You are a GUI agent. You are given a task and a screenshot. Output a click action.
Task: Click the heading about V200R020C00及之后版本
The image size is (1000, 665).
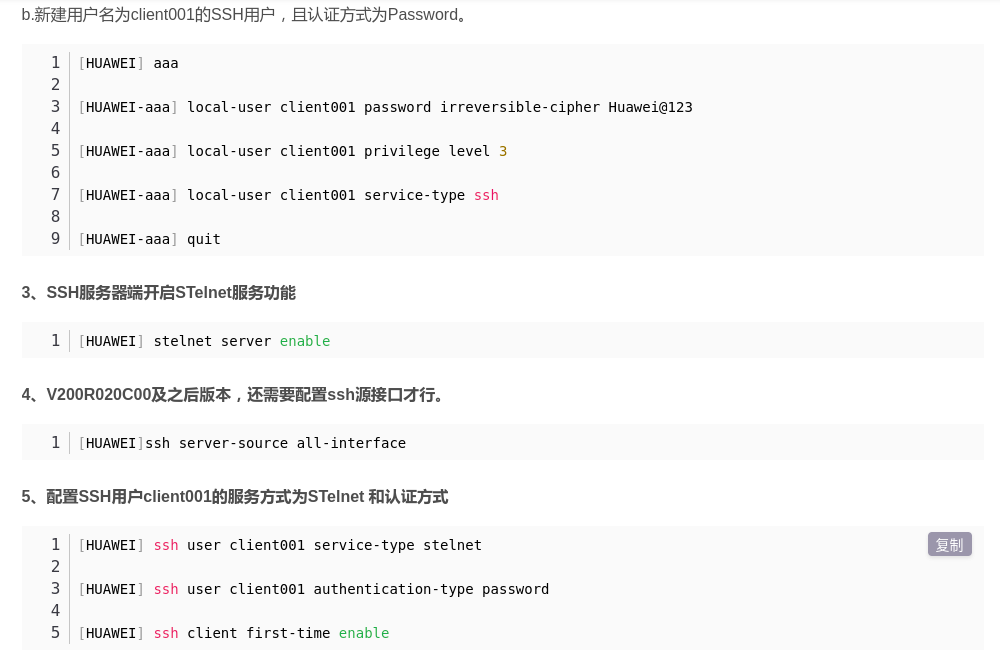coord(232,395)
